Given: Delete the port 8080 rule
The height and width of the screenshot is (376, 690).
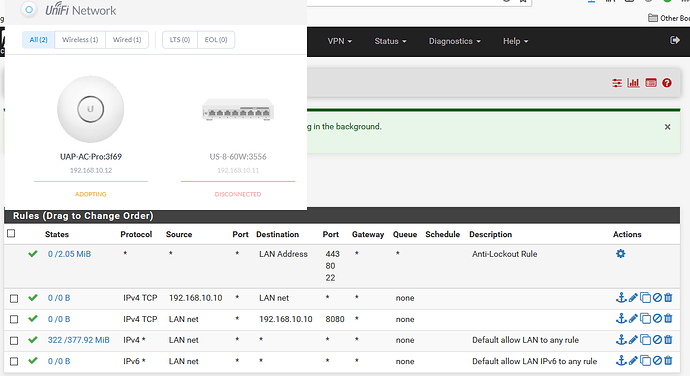Looking at the screenshot, I should [668, 318].
